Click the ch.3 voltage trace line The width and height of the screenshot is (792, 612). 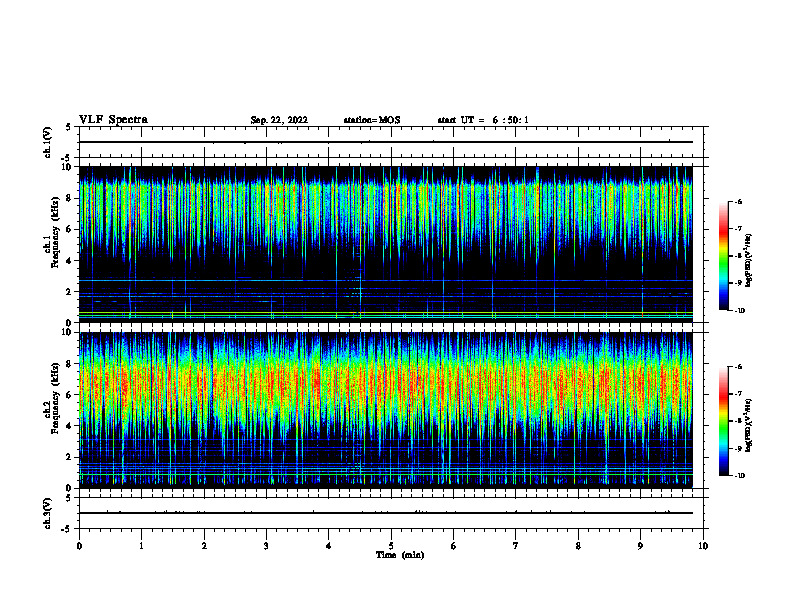click(386, 513)
